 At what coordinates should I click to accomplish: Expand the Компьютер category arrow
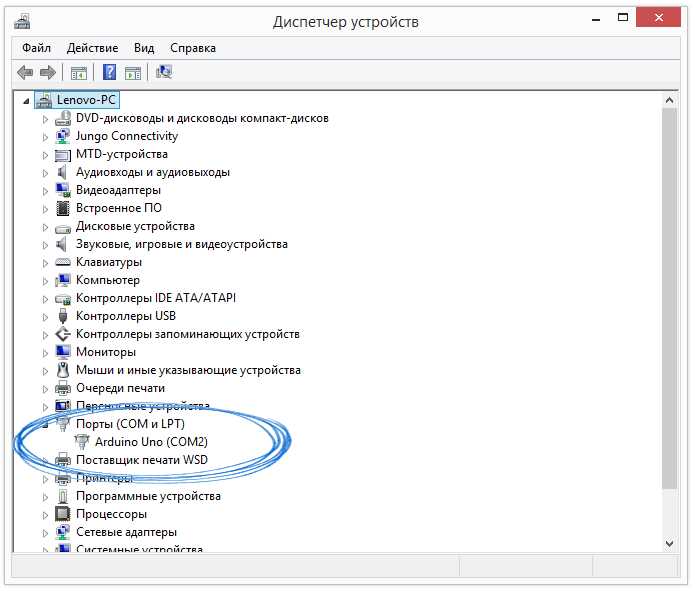[x=45, y=281]
